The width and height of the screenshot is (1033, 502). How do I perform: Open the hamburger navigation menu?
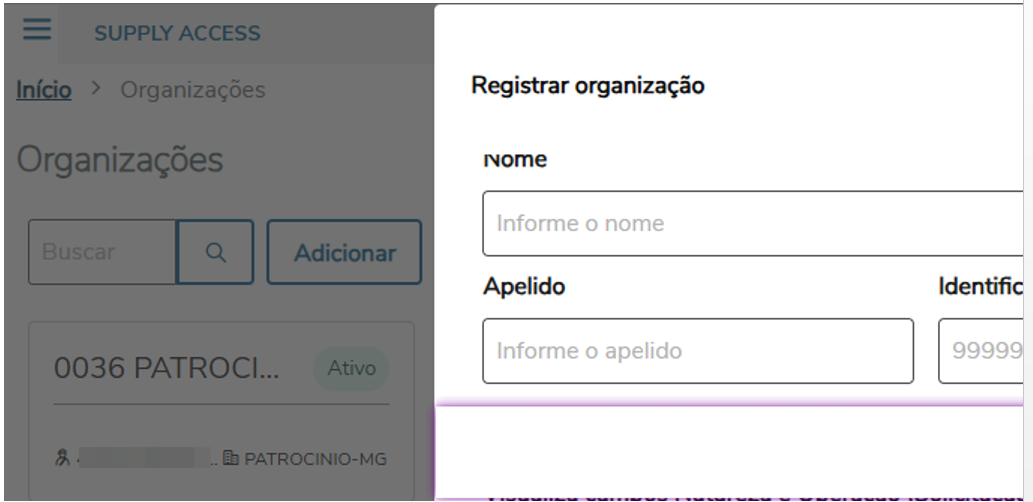37,29
